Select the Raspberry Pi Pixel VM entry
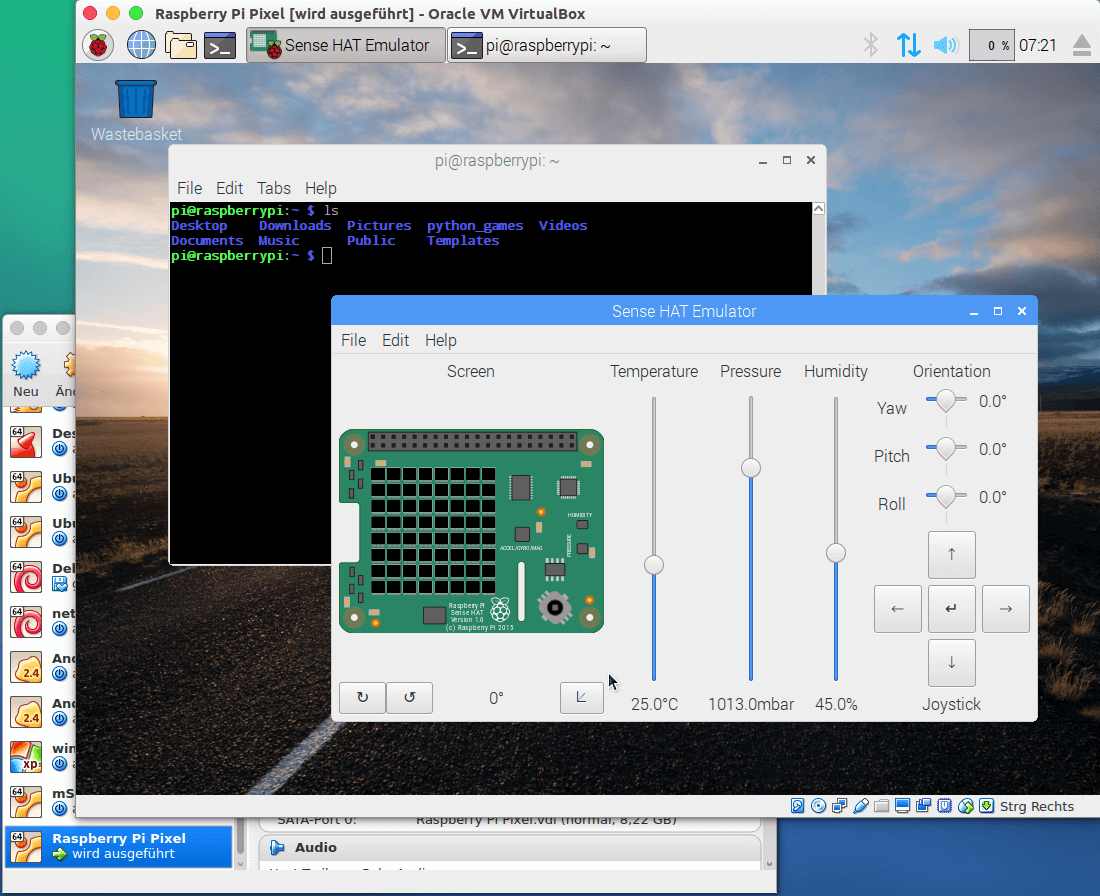The height and width of the screenshot is (896, 1100). click(x=119, y=846)
